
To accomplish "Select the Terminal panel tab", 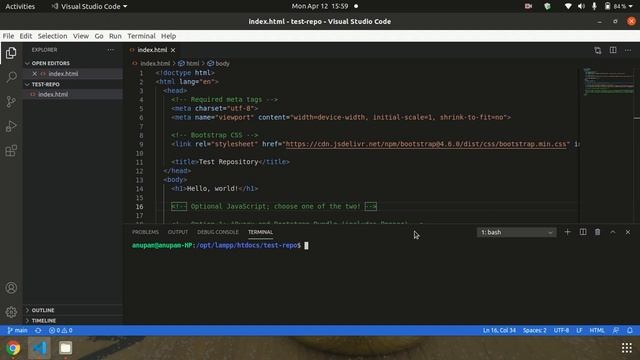I will (260, 232).
